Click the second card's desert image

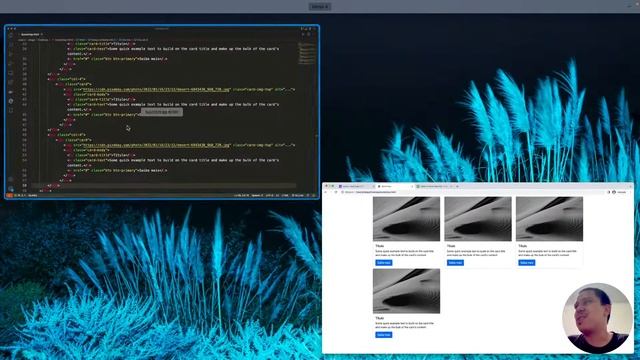pyautogui.click(x=478, y=219)
